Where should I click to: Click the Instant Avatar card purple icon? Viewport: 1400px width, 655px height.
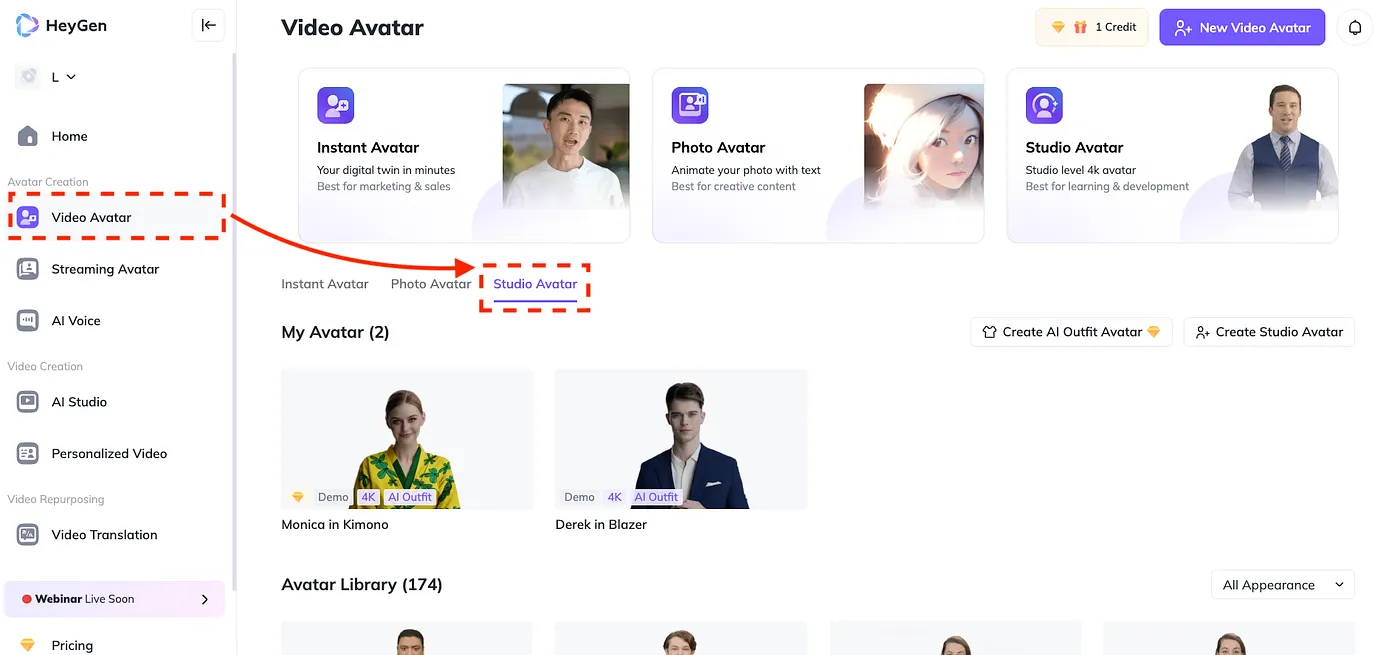[335, 105]
